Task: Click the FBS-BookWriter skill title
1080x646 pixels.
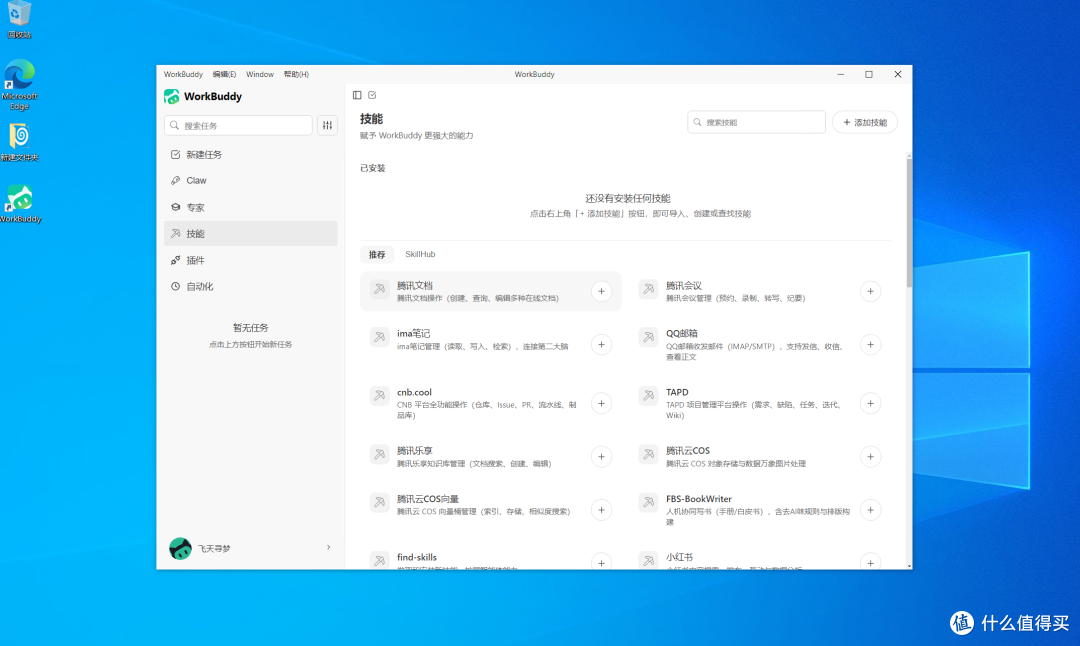Action: [x=698, y=499]
